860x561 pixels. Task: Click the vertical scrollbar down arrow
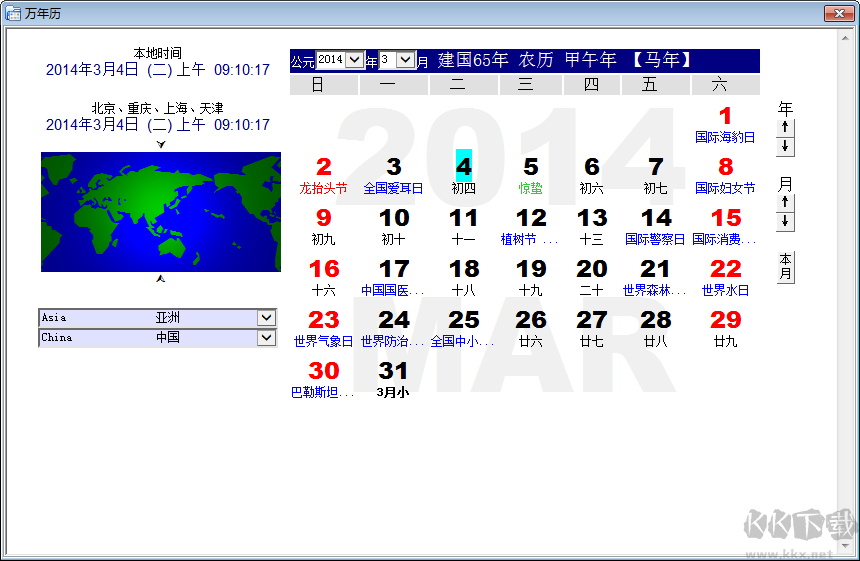click(845, 546)
